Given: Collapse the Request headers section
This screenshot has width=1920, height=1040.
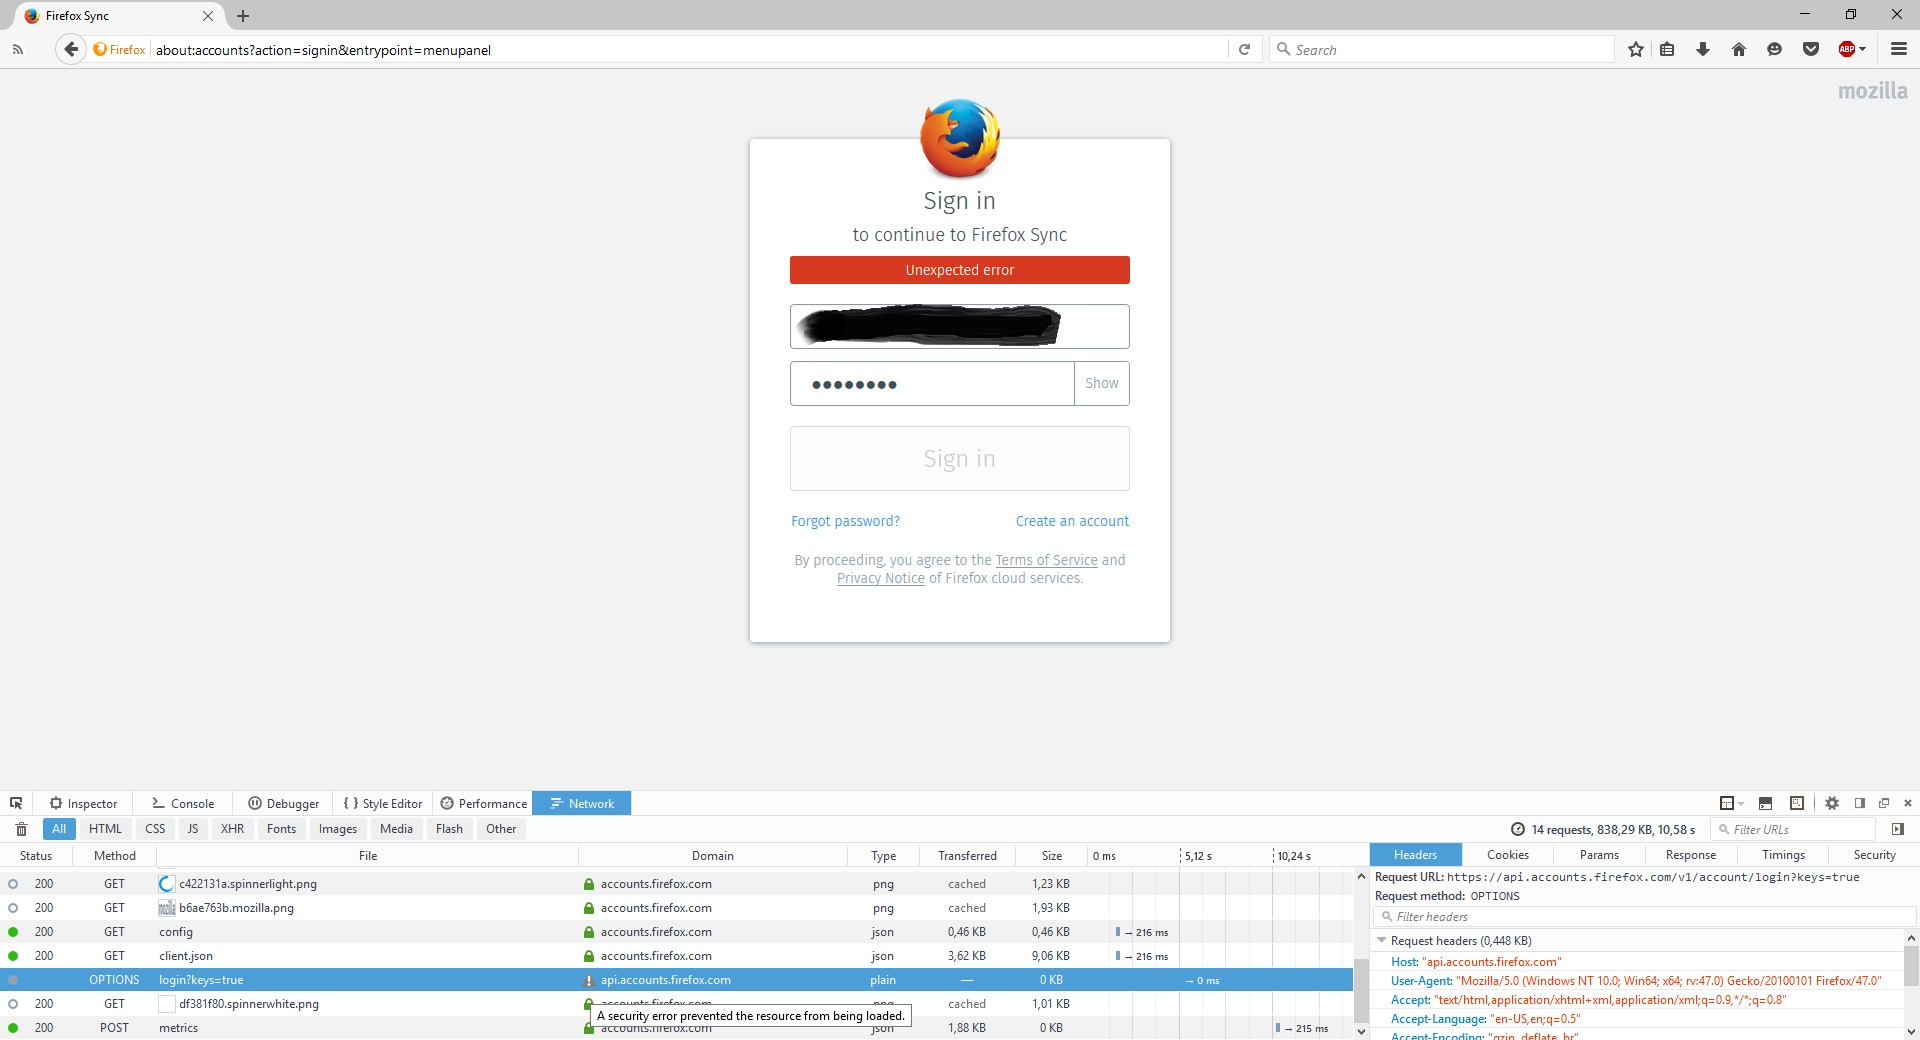Looking at the screenshot, I should pos(1382,941).
